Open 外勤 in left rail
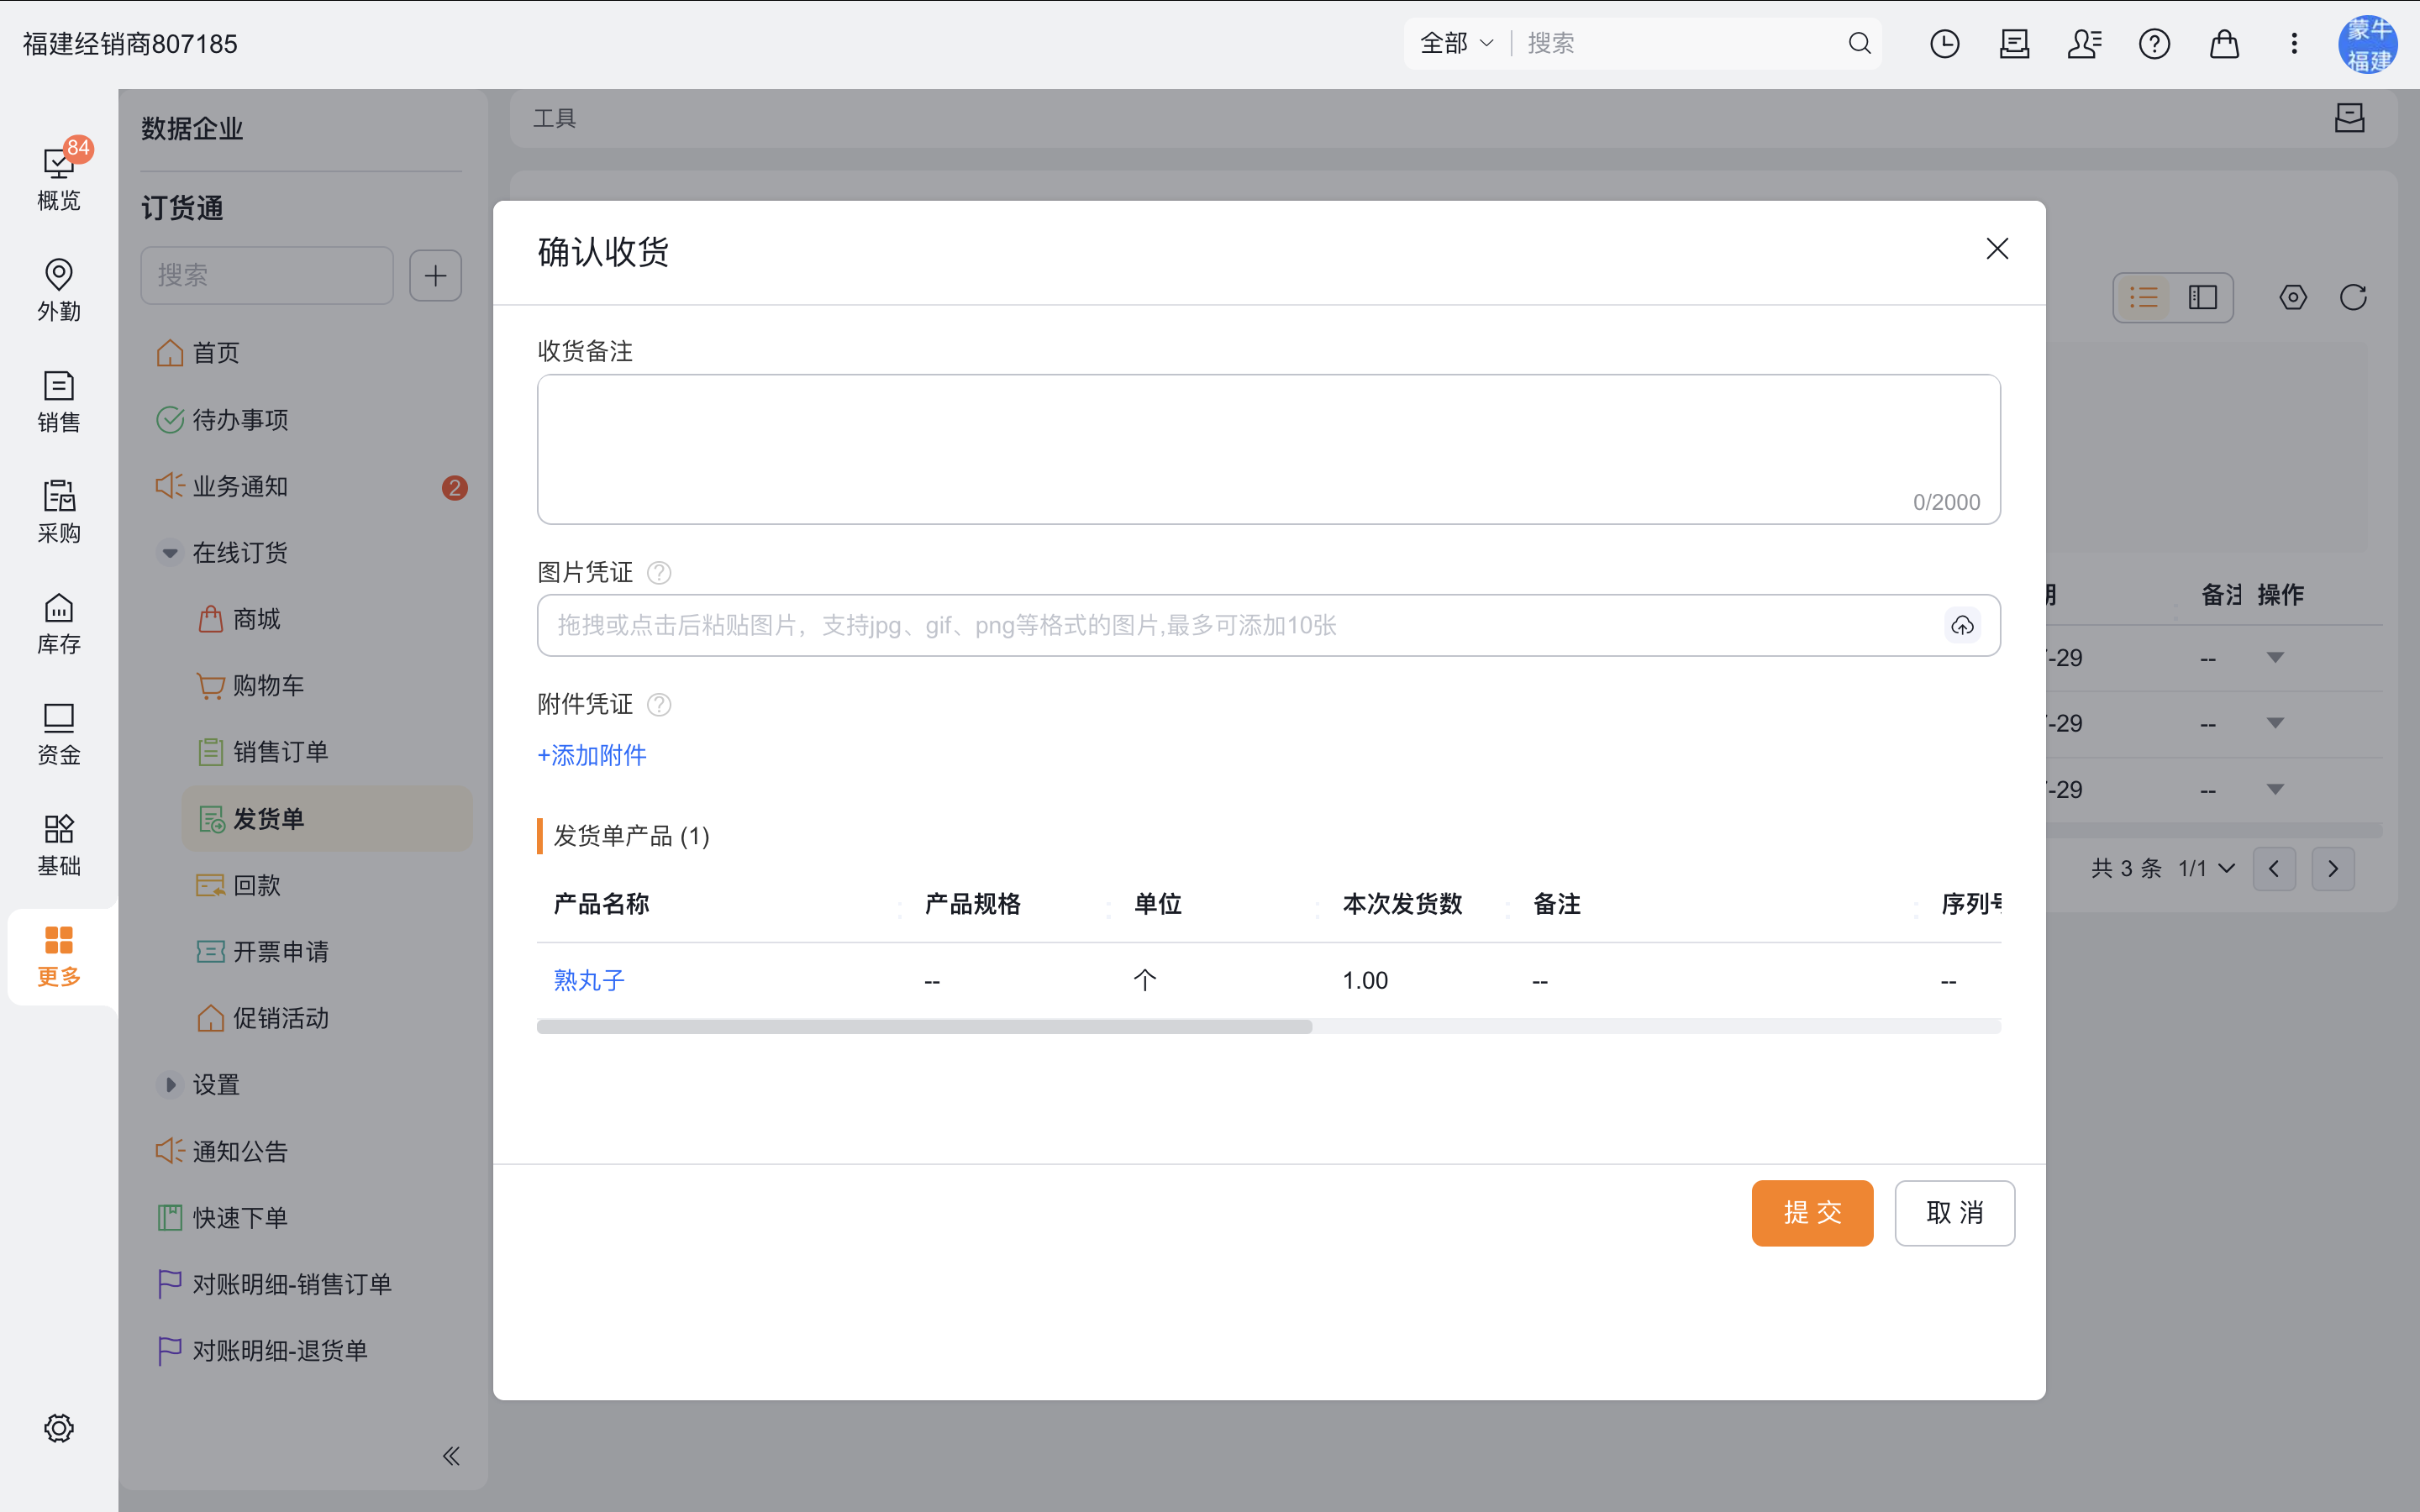 coord(59,290)
